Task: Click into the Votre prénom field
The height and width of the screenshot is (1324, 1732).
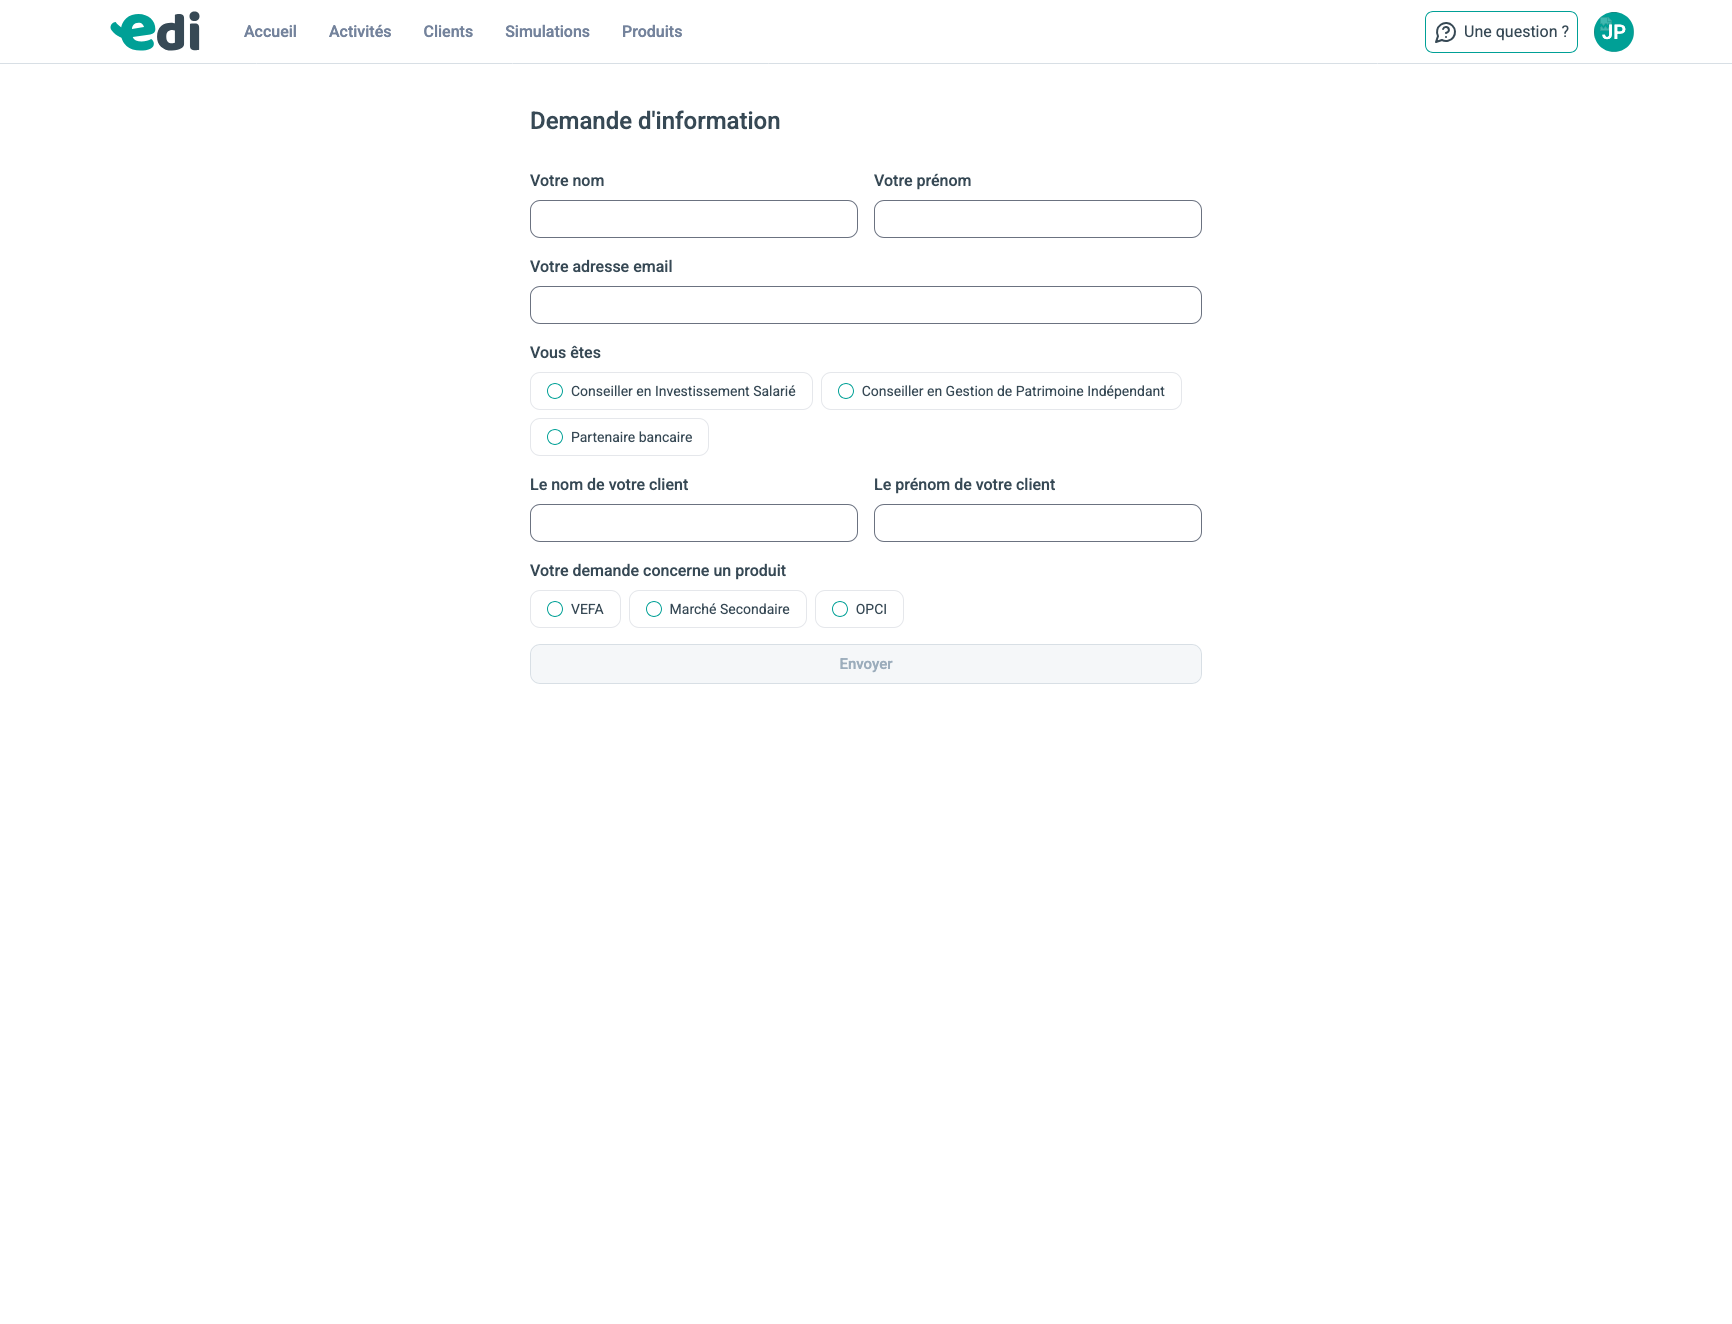Action: pos(1037,219)
